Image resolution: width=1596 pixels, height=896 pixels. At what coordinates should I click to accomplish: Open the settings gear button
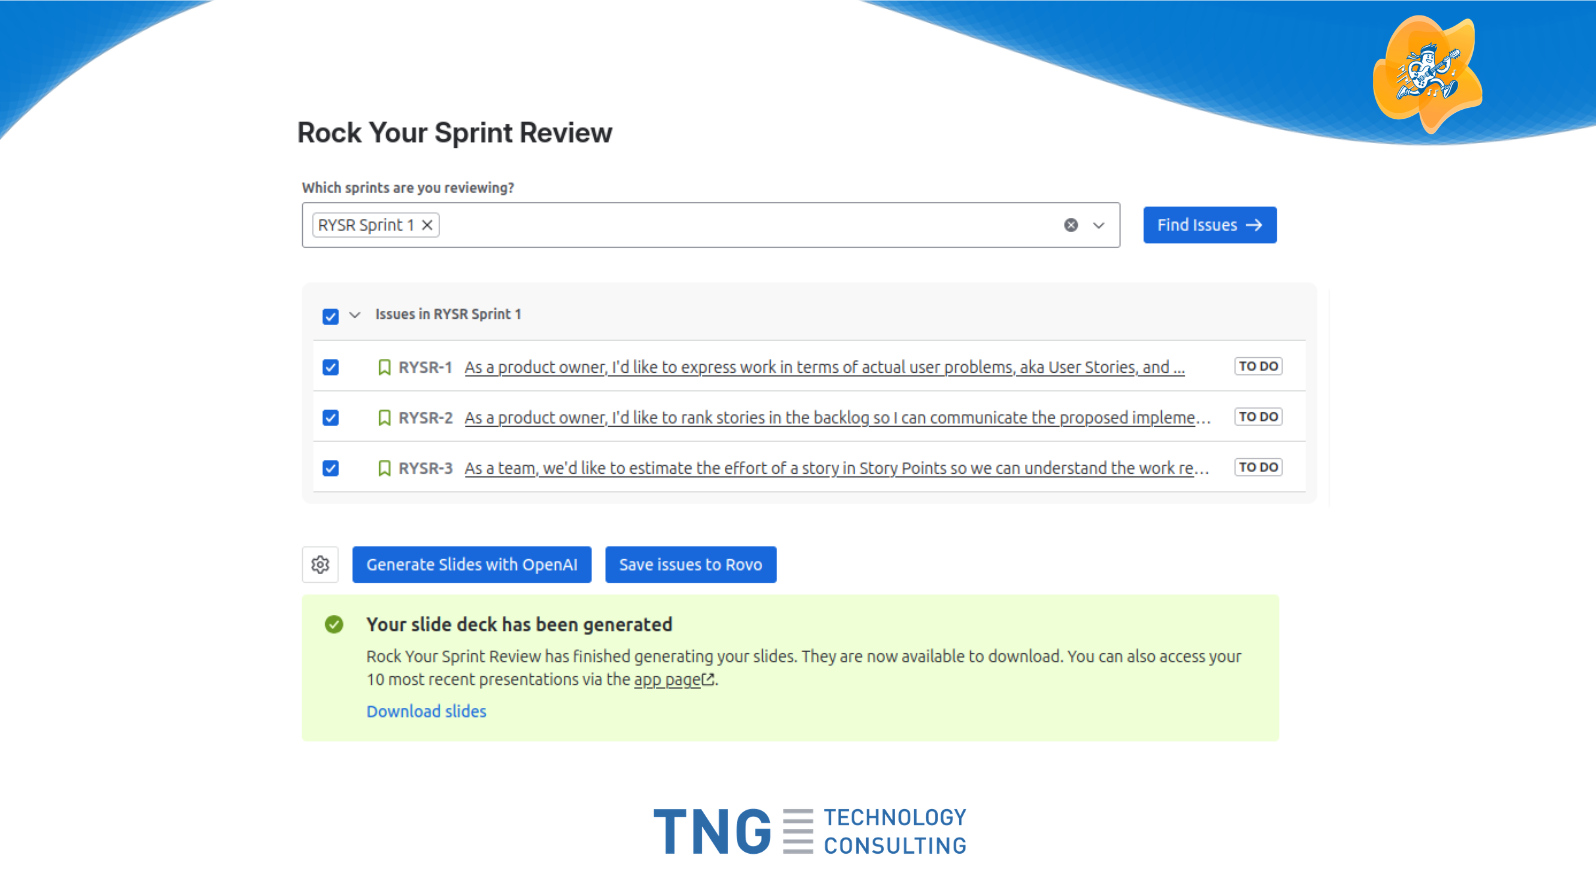pyautogui.click(x=320, y=565)
